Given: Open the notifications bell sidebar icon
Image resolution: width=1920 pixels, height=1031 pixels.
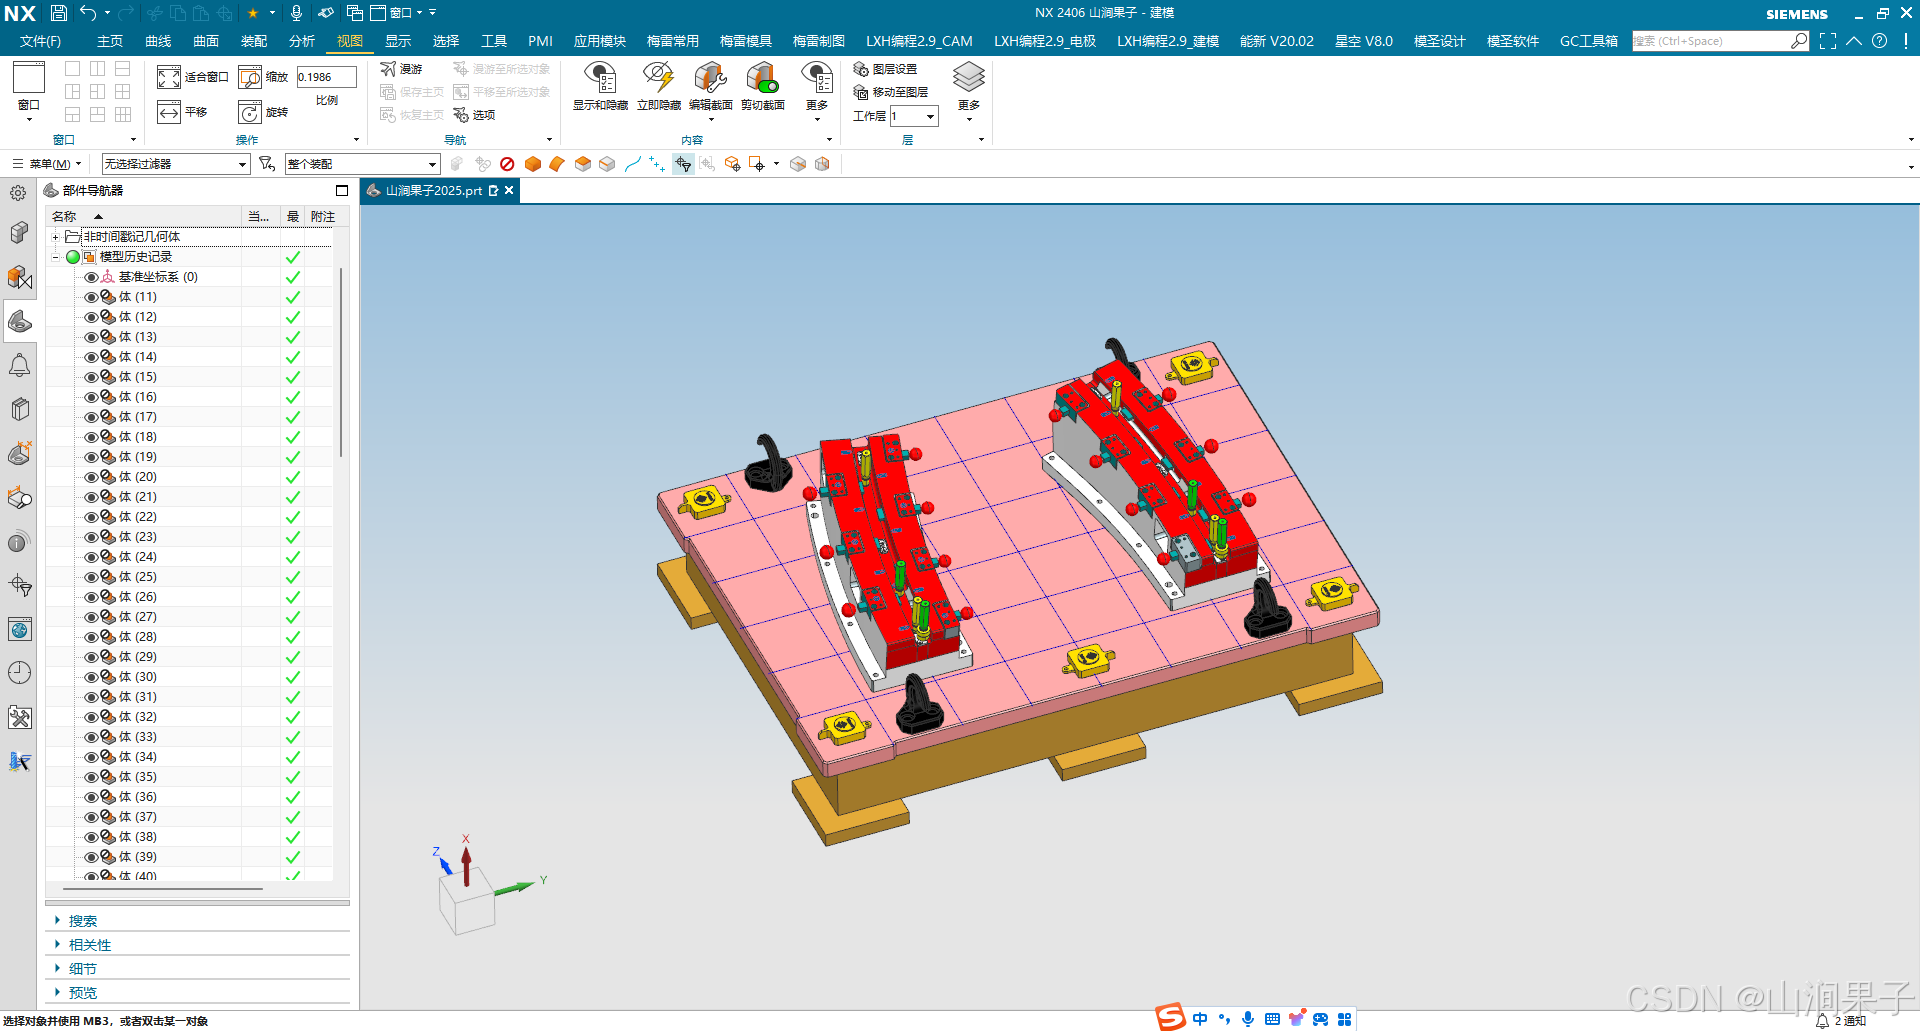Looking at the screenshot, I should 20,365.
